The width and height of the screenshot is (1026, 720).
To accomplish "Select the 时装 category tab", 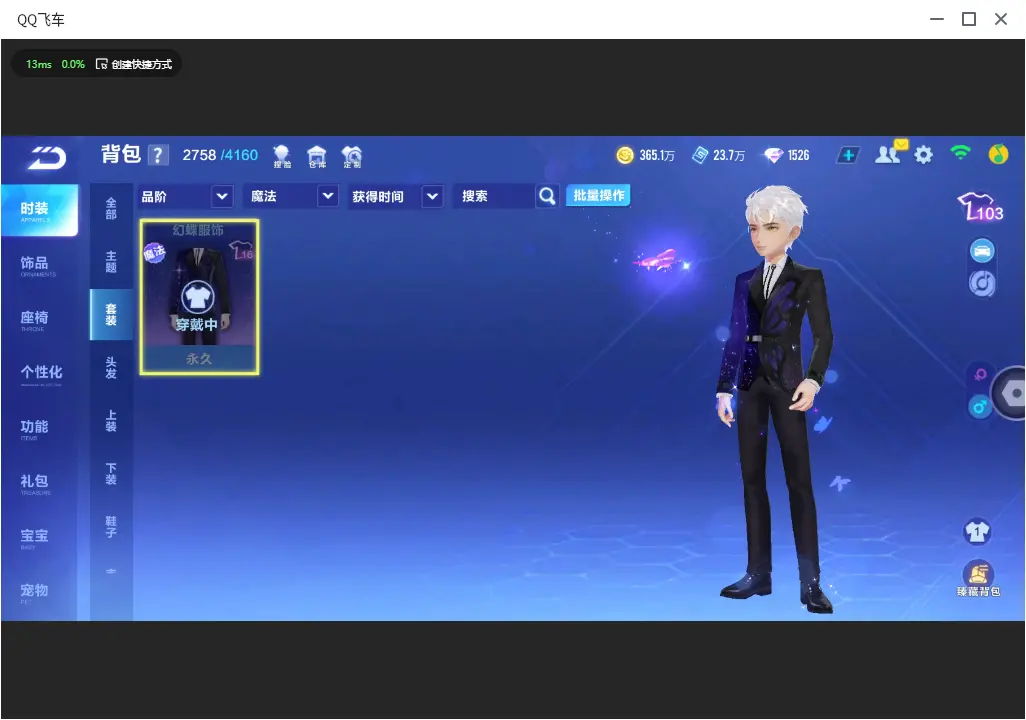I will pyautogui.click(x=39, y=210).
